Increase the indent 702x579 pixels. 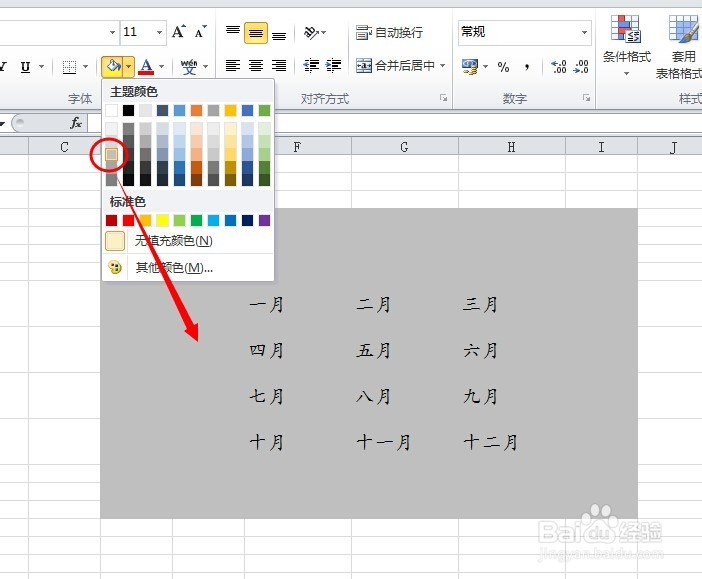(333, 66)
